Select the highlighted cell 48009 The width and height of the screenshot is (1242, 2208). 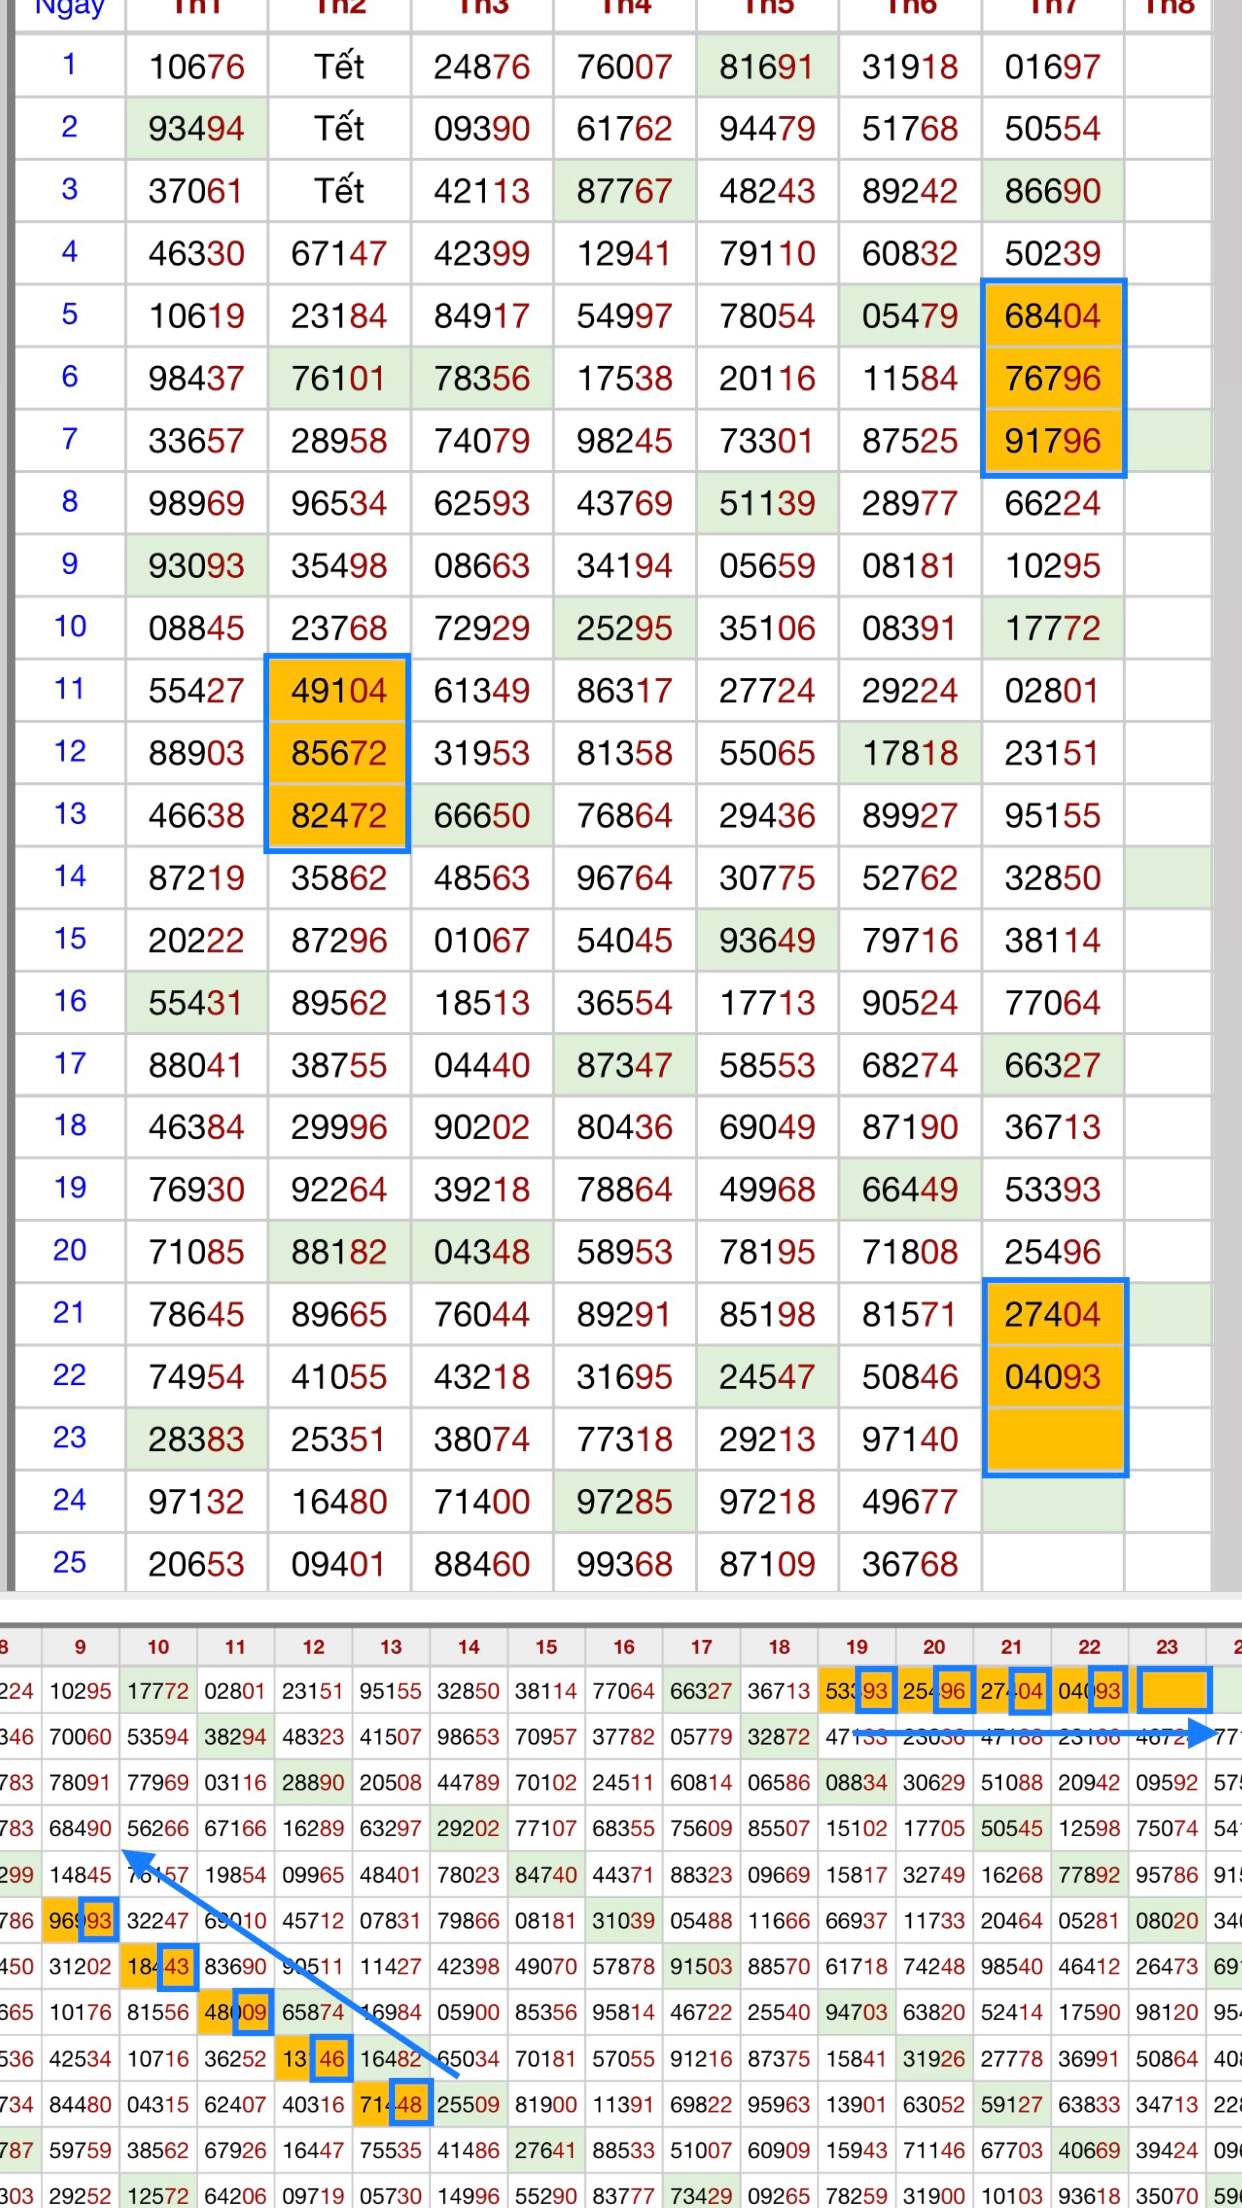235,2012
